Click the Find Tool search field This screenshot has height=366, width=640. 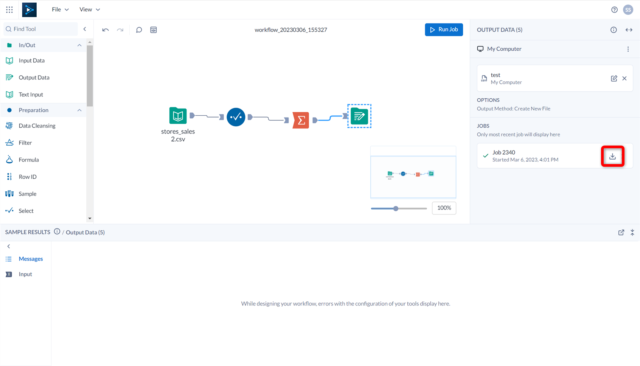[x=41, y=29]
